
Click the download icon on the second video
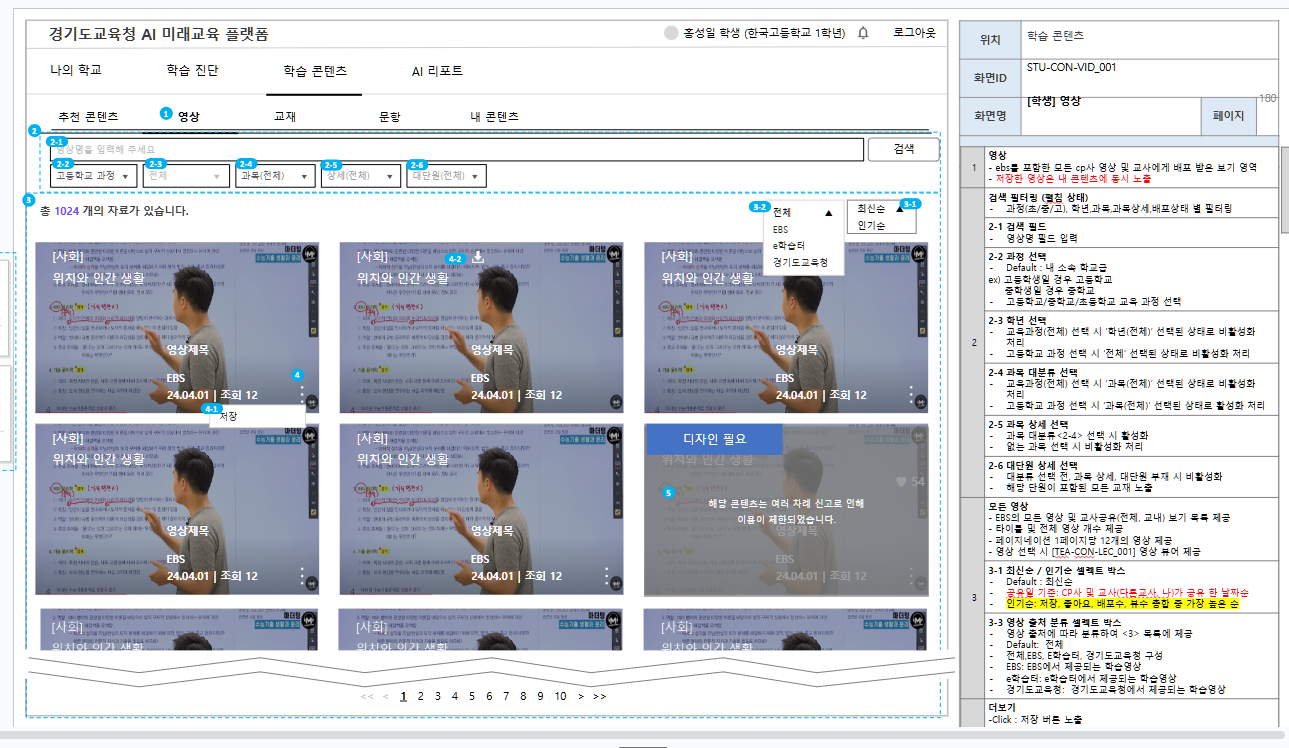478,257
